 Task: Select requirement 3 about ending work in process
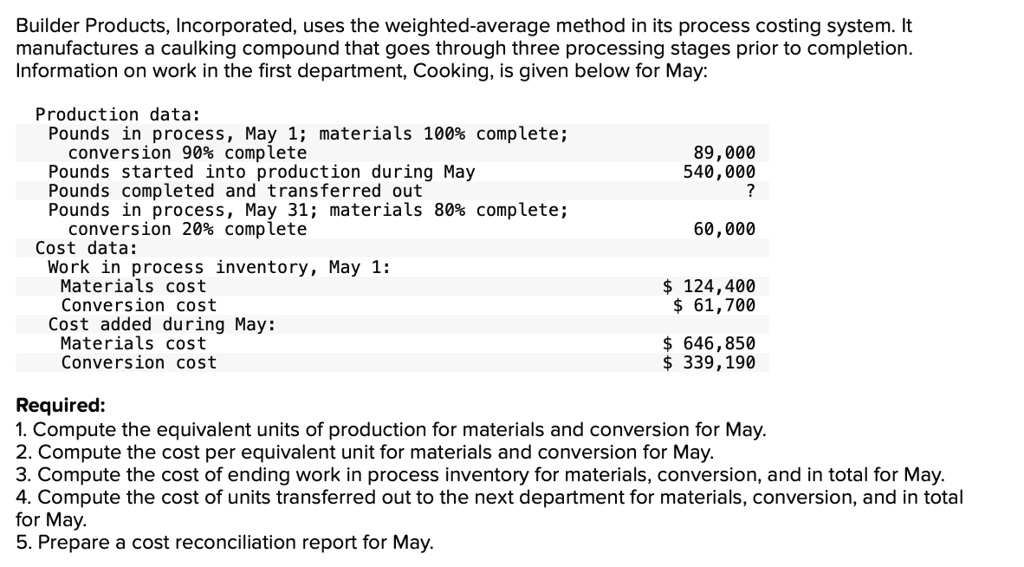pos(480,474)
